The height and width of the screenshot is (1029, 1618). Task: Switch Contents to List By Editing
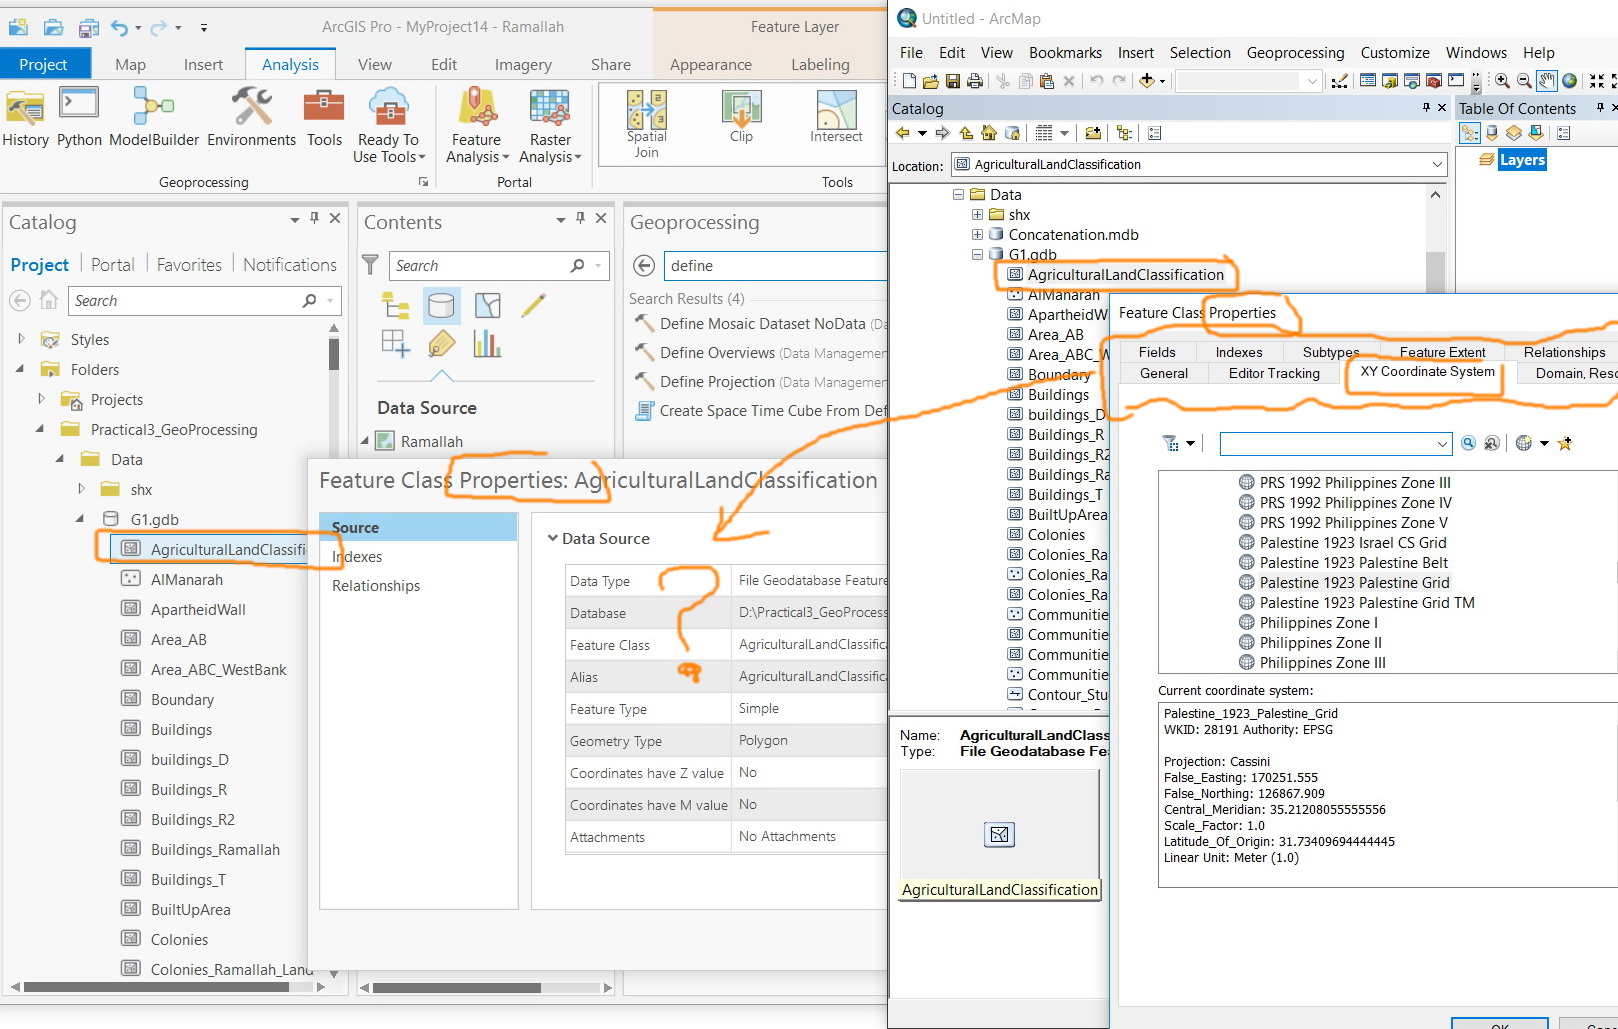click(533, 305)
